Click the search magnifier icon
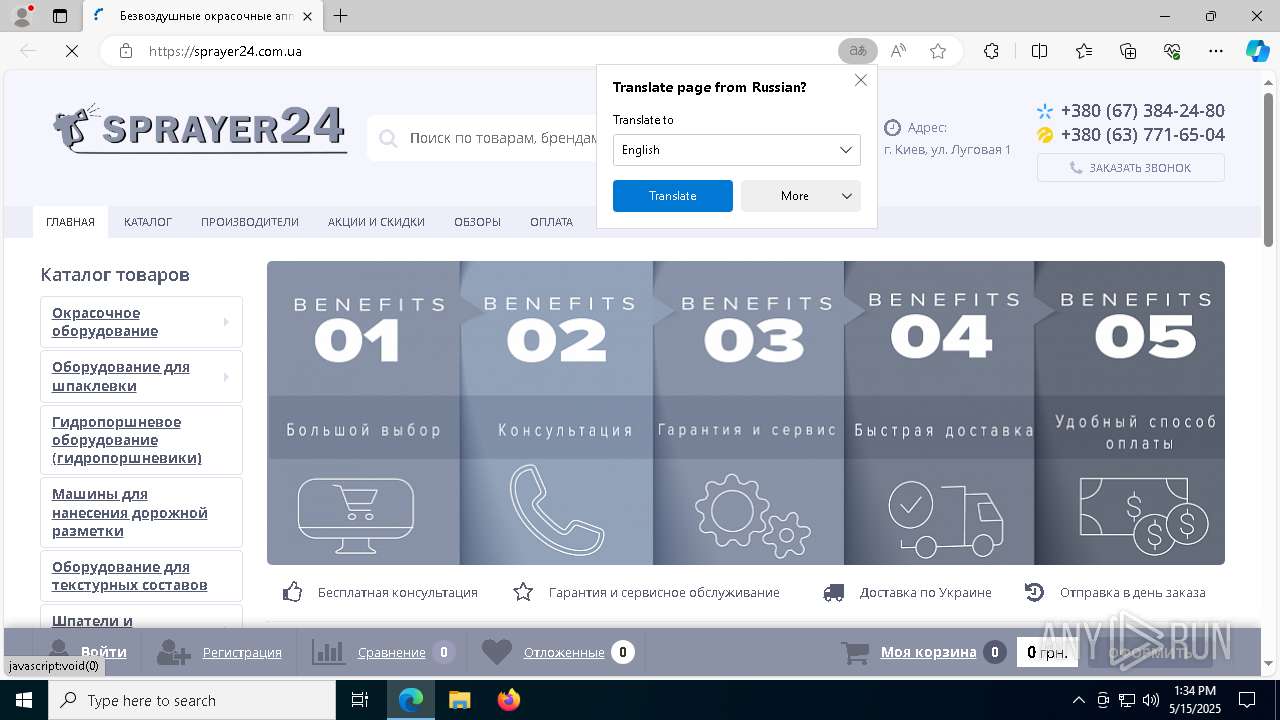 point(388,139)
